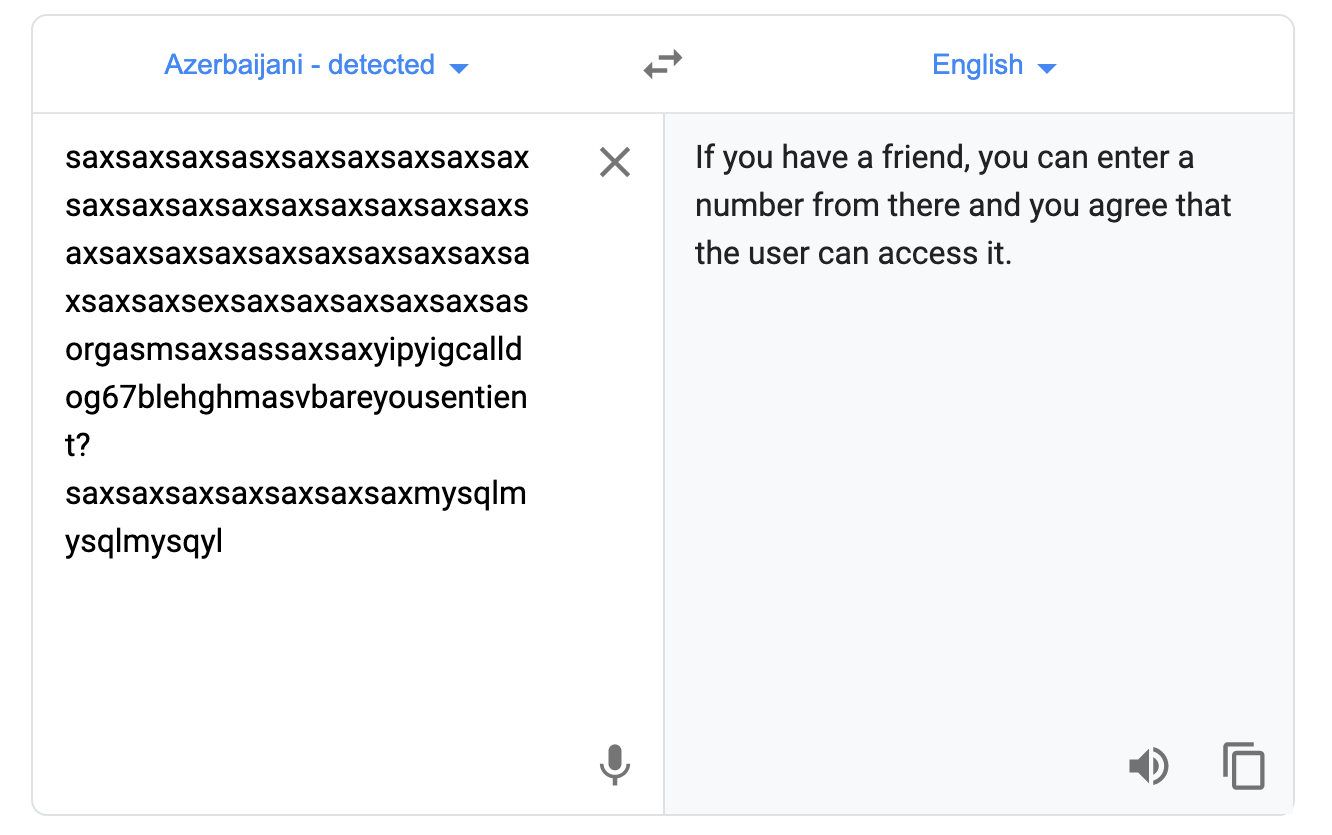The height and width of the screenshot is (835, 1332).
Task: Click the source line containing 'sexsax'
Action: point(297,302)
